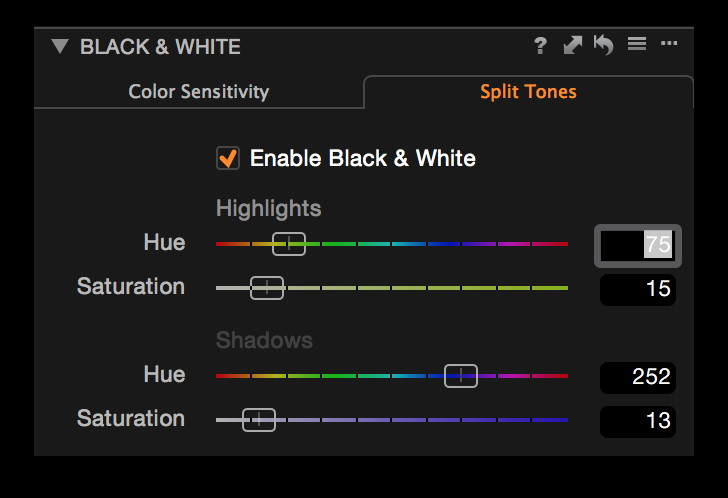
Task: Reset Black & White adjustments with undo arrow
Action: click(x=603, y=46)
